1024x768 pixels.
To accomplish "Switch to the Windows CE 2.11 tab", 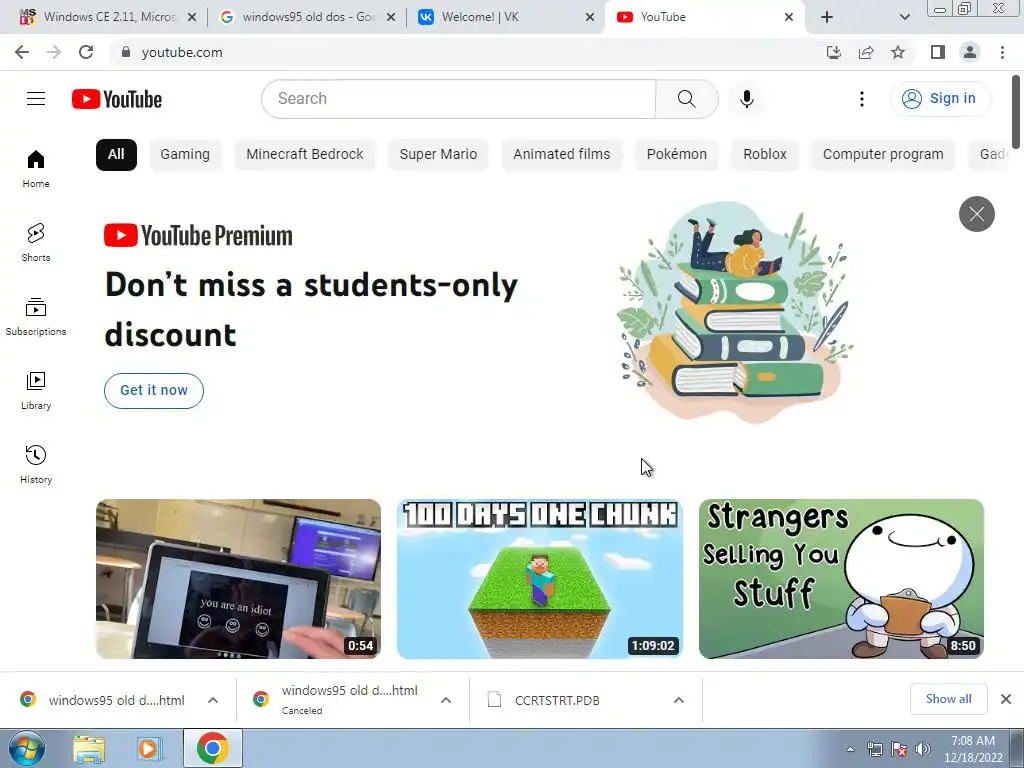I will [x=108, y=17].
